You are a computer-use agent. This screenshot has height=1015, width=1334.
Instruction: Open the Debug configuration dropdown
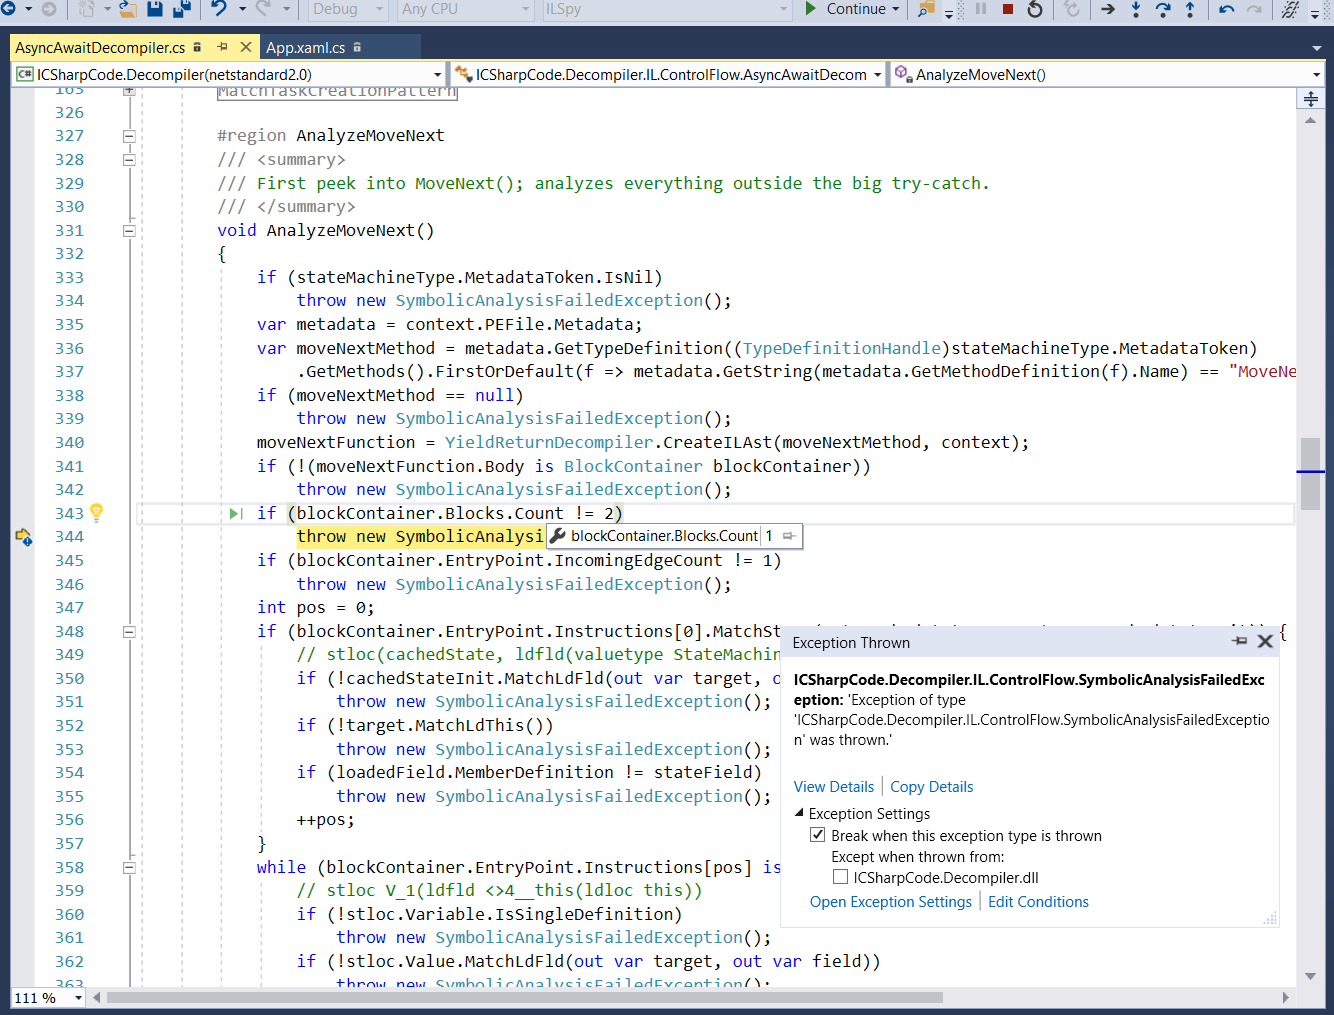(344, 10)
